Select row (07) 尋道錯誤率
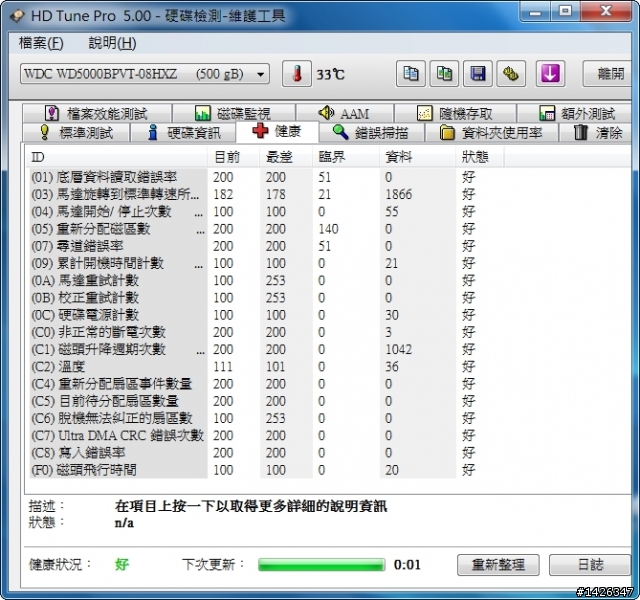The height and width of the screenshot is (600, 640). 267,246
